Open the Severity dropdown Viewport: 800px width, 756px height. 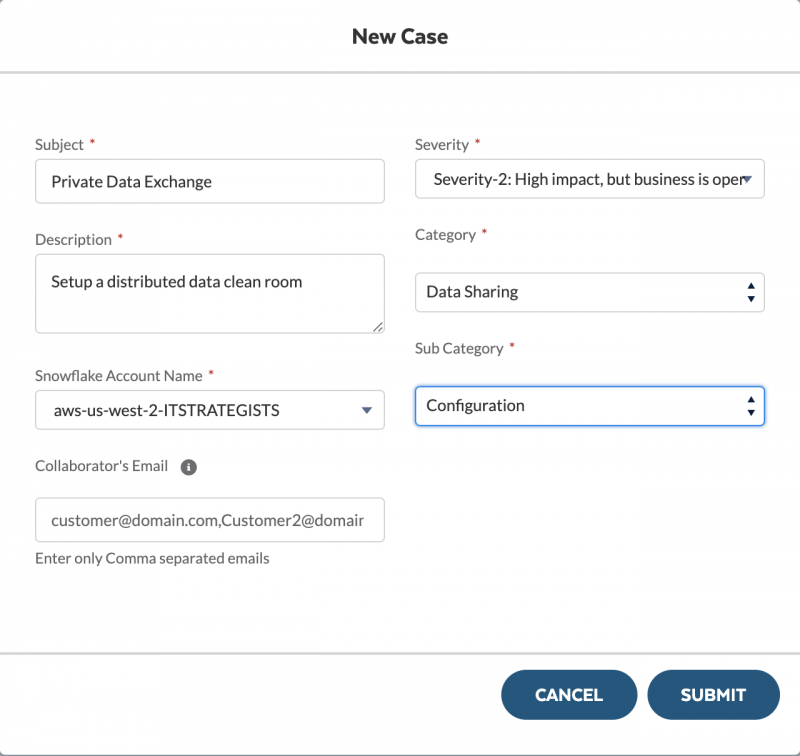pyautogui.click(x=590, y=178)
